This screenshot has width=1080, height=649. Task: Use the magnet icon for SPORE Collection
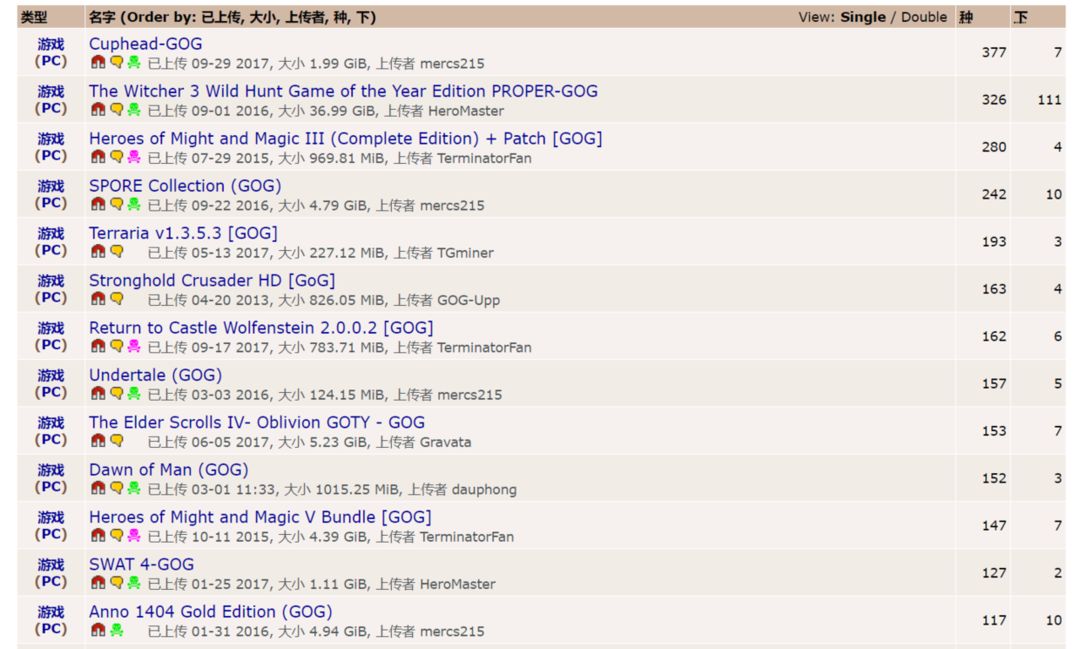98,204
